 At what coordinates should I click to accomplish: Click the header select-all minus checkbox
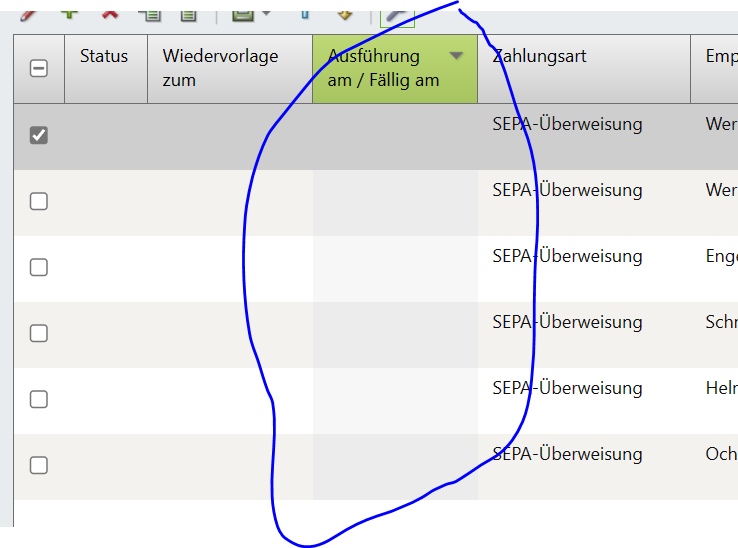[x=39, y=69]
